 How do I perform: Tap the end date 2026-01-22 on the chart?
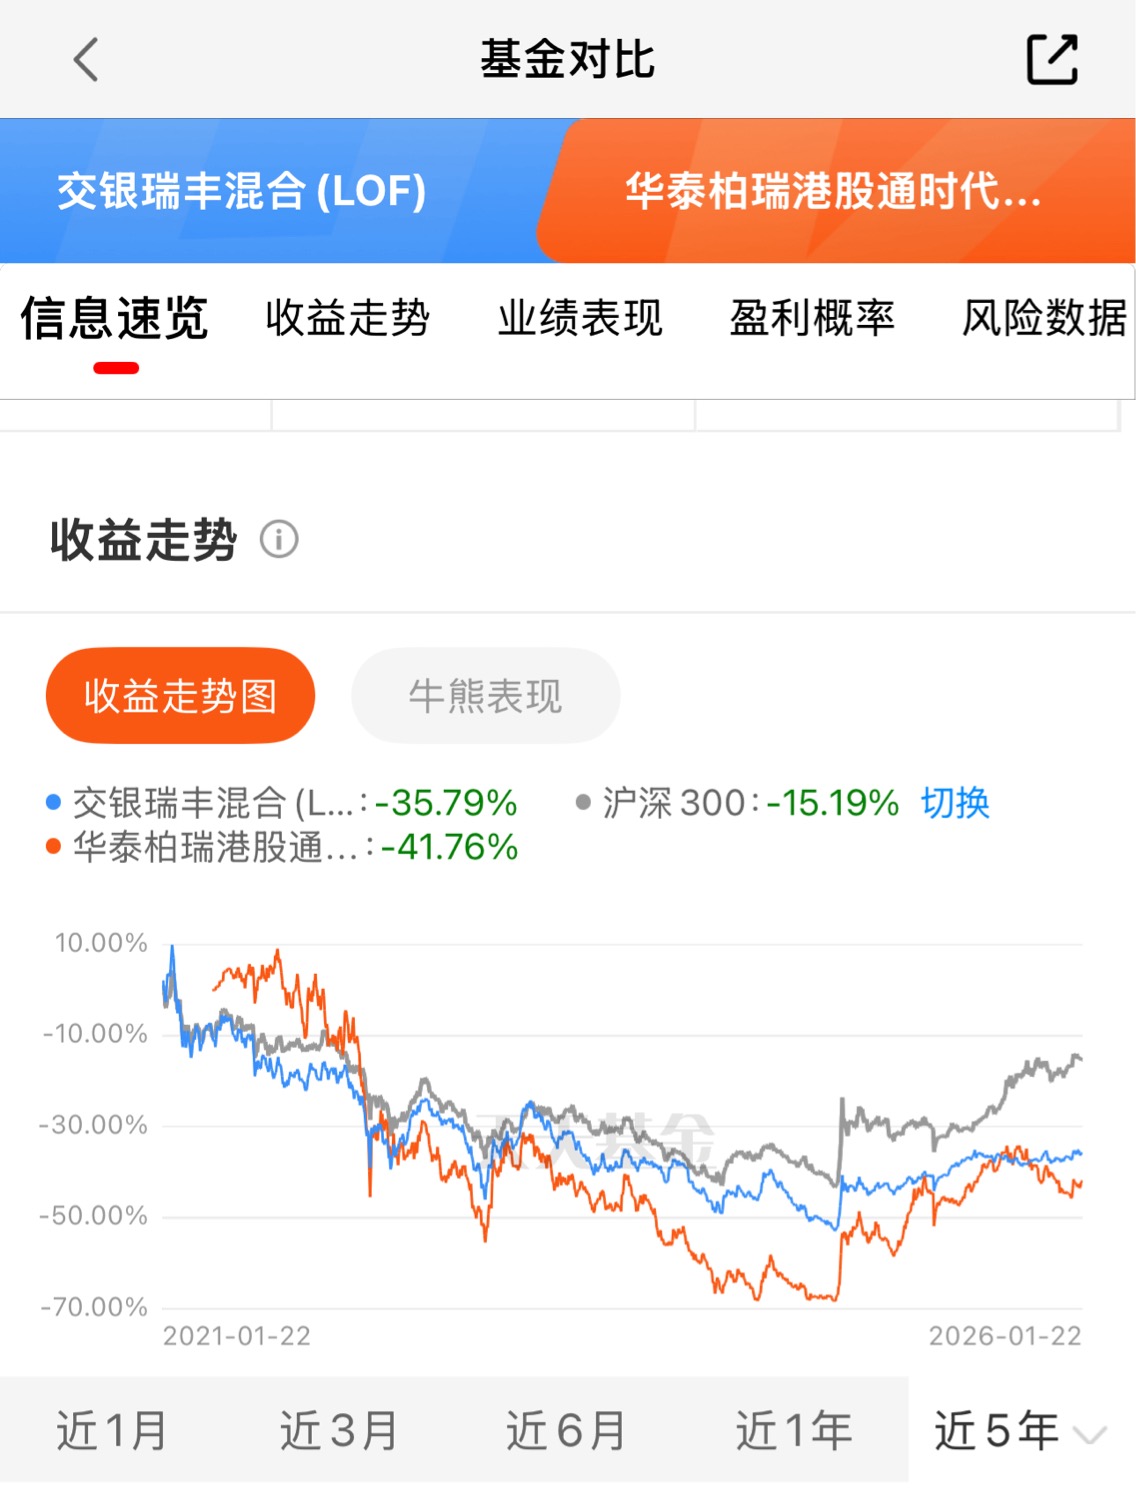(x=1004, y=1336)
